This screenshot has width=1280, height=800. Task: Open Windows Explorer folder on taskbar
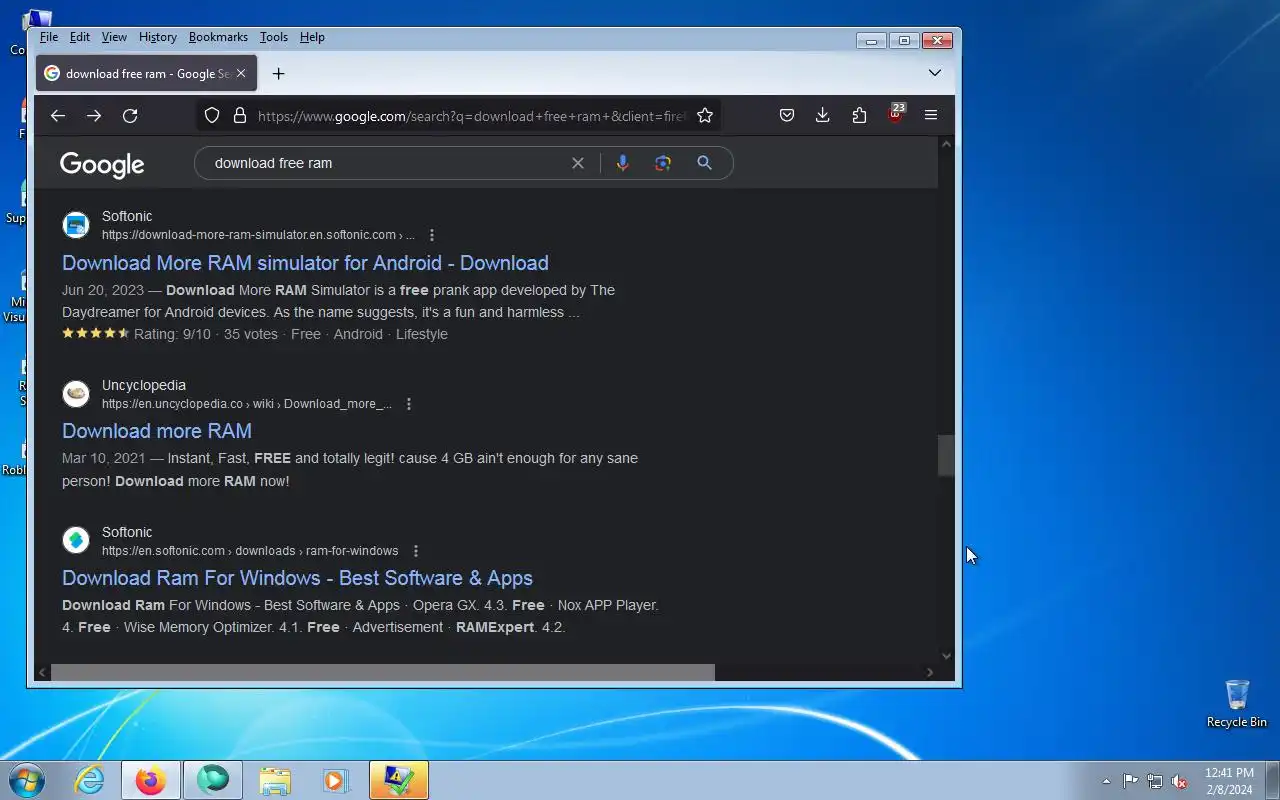click(275, 780)
